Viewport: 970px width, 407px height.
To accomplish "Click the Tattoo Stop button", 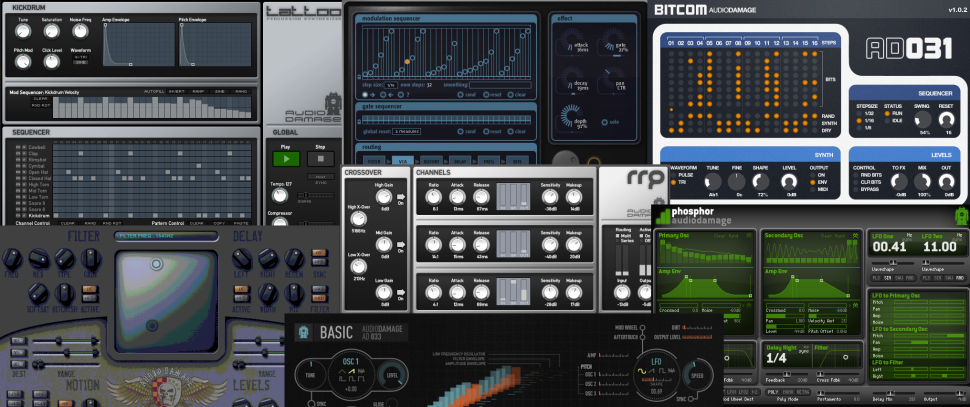I will tap(320, 159).
